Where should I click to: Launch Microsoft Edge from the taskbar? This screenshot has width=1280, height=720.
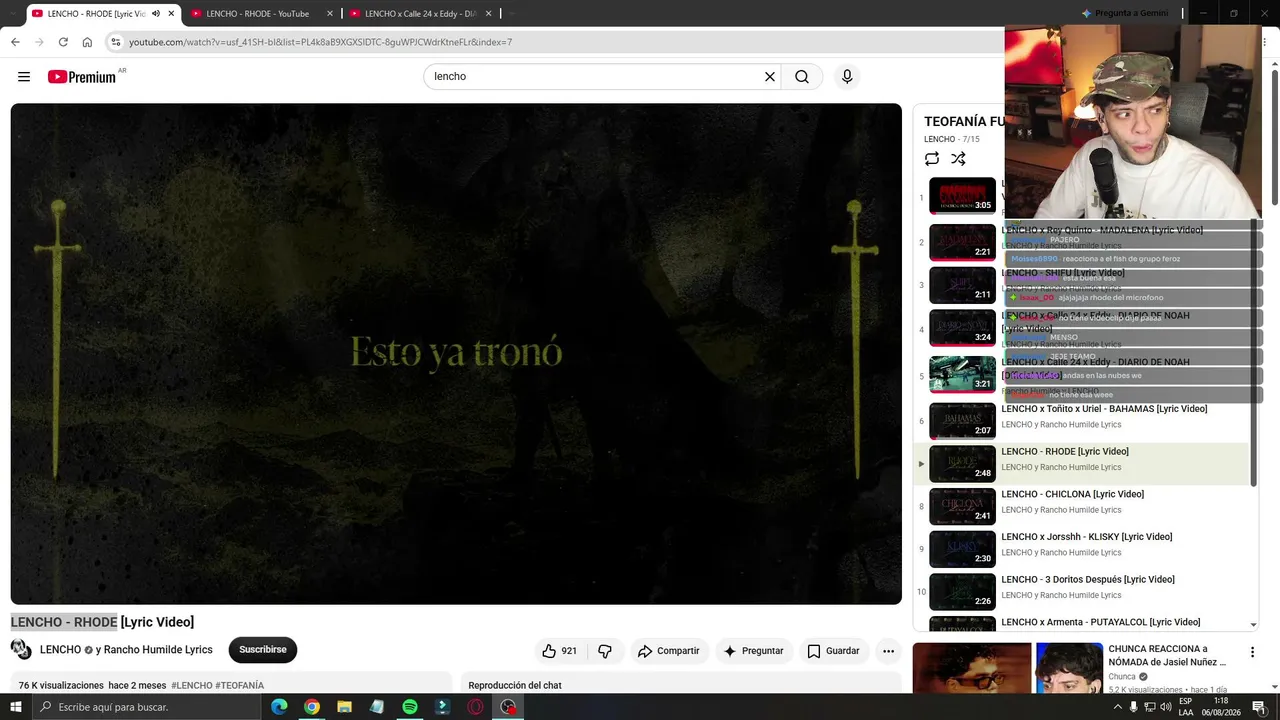[279, 707]
